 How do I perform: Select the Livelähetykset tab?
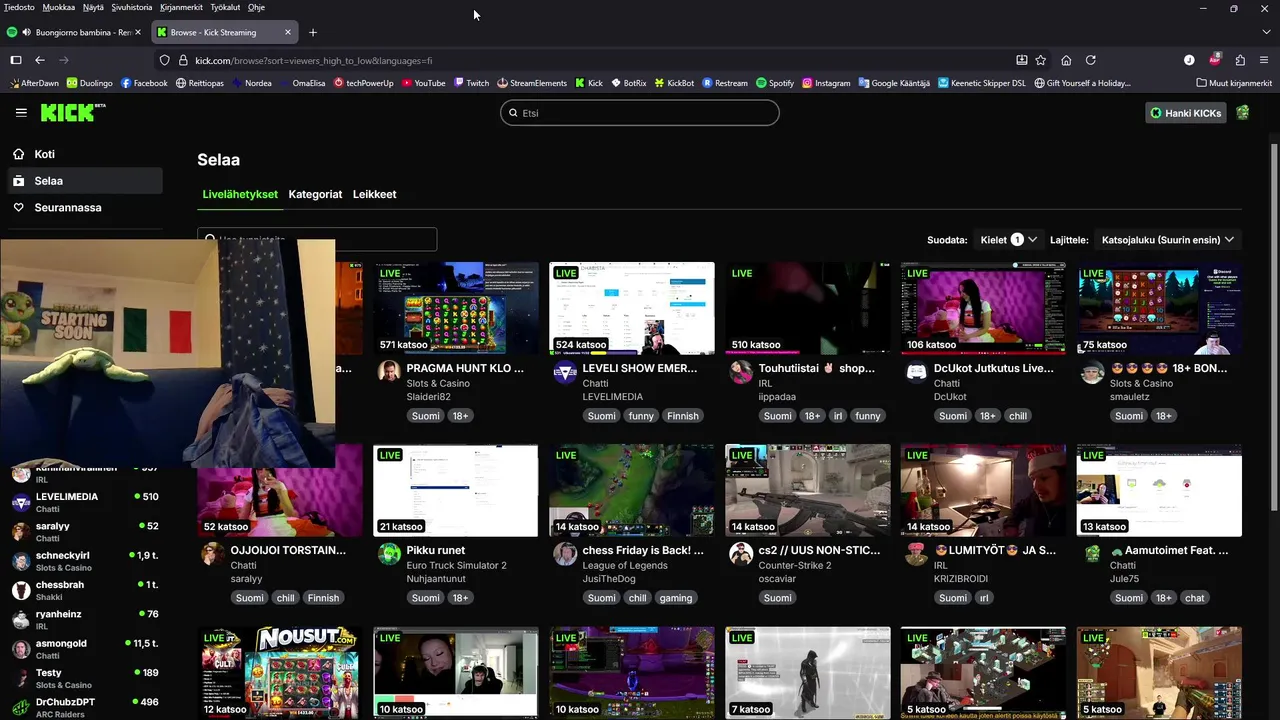tap(240, 194)
